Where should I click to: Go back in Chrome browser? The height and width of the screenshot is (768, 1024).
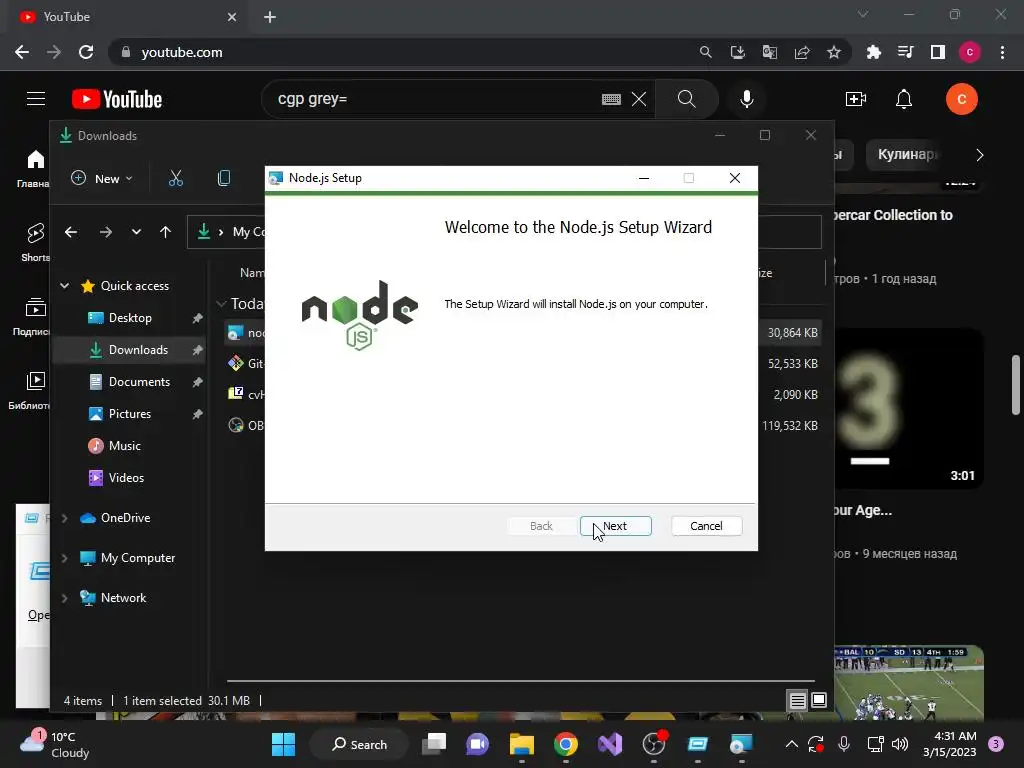pos(22,52)
